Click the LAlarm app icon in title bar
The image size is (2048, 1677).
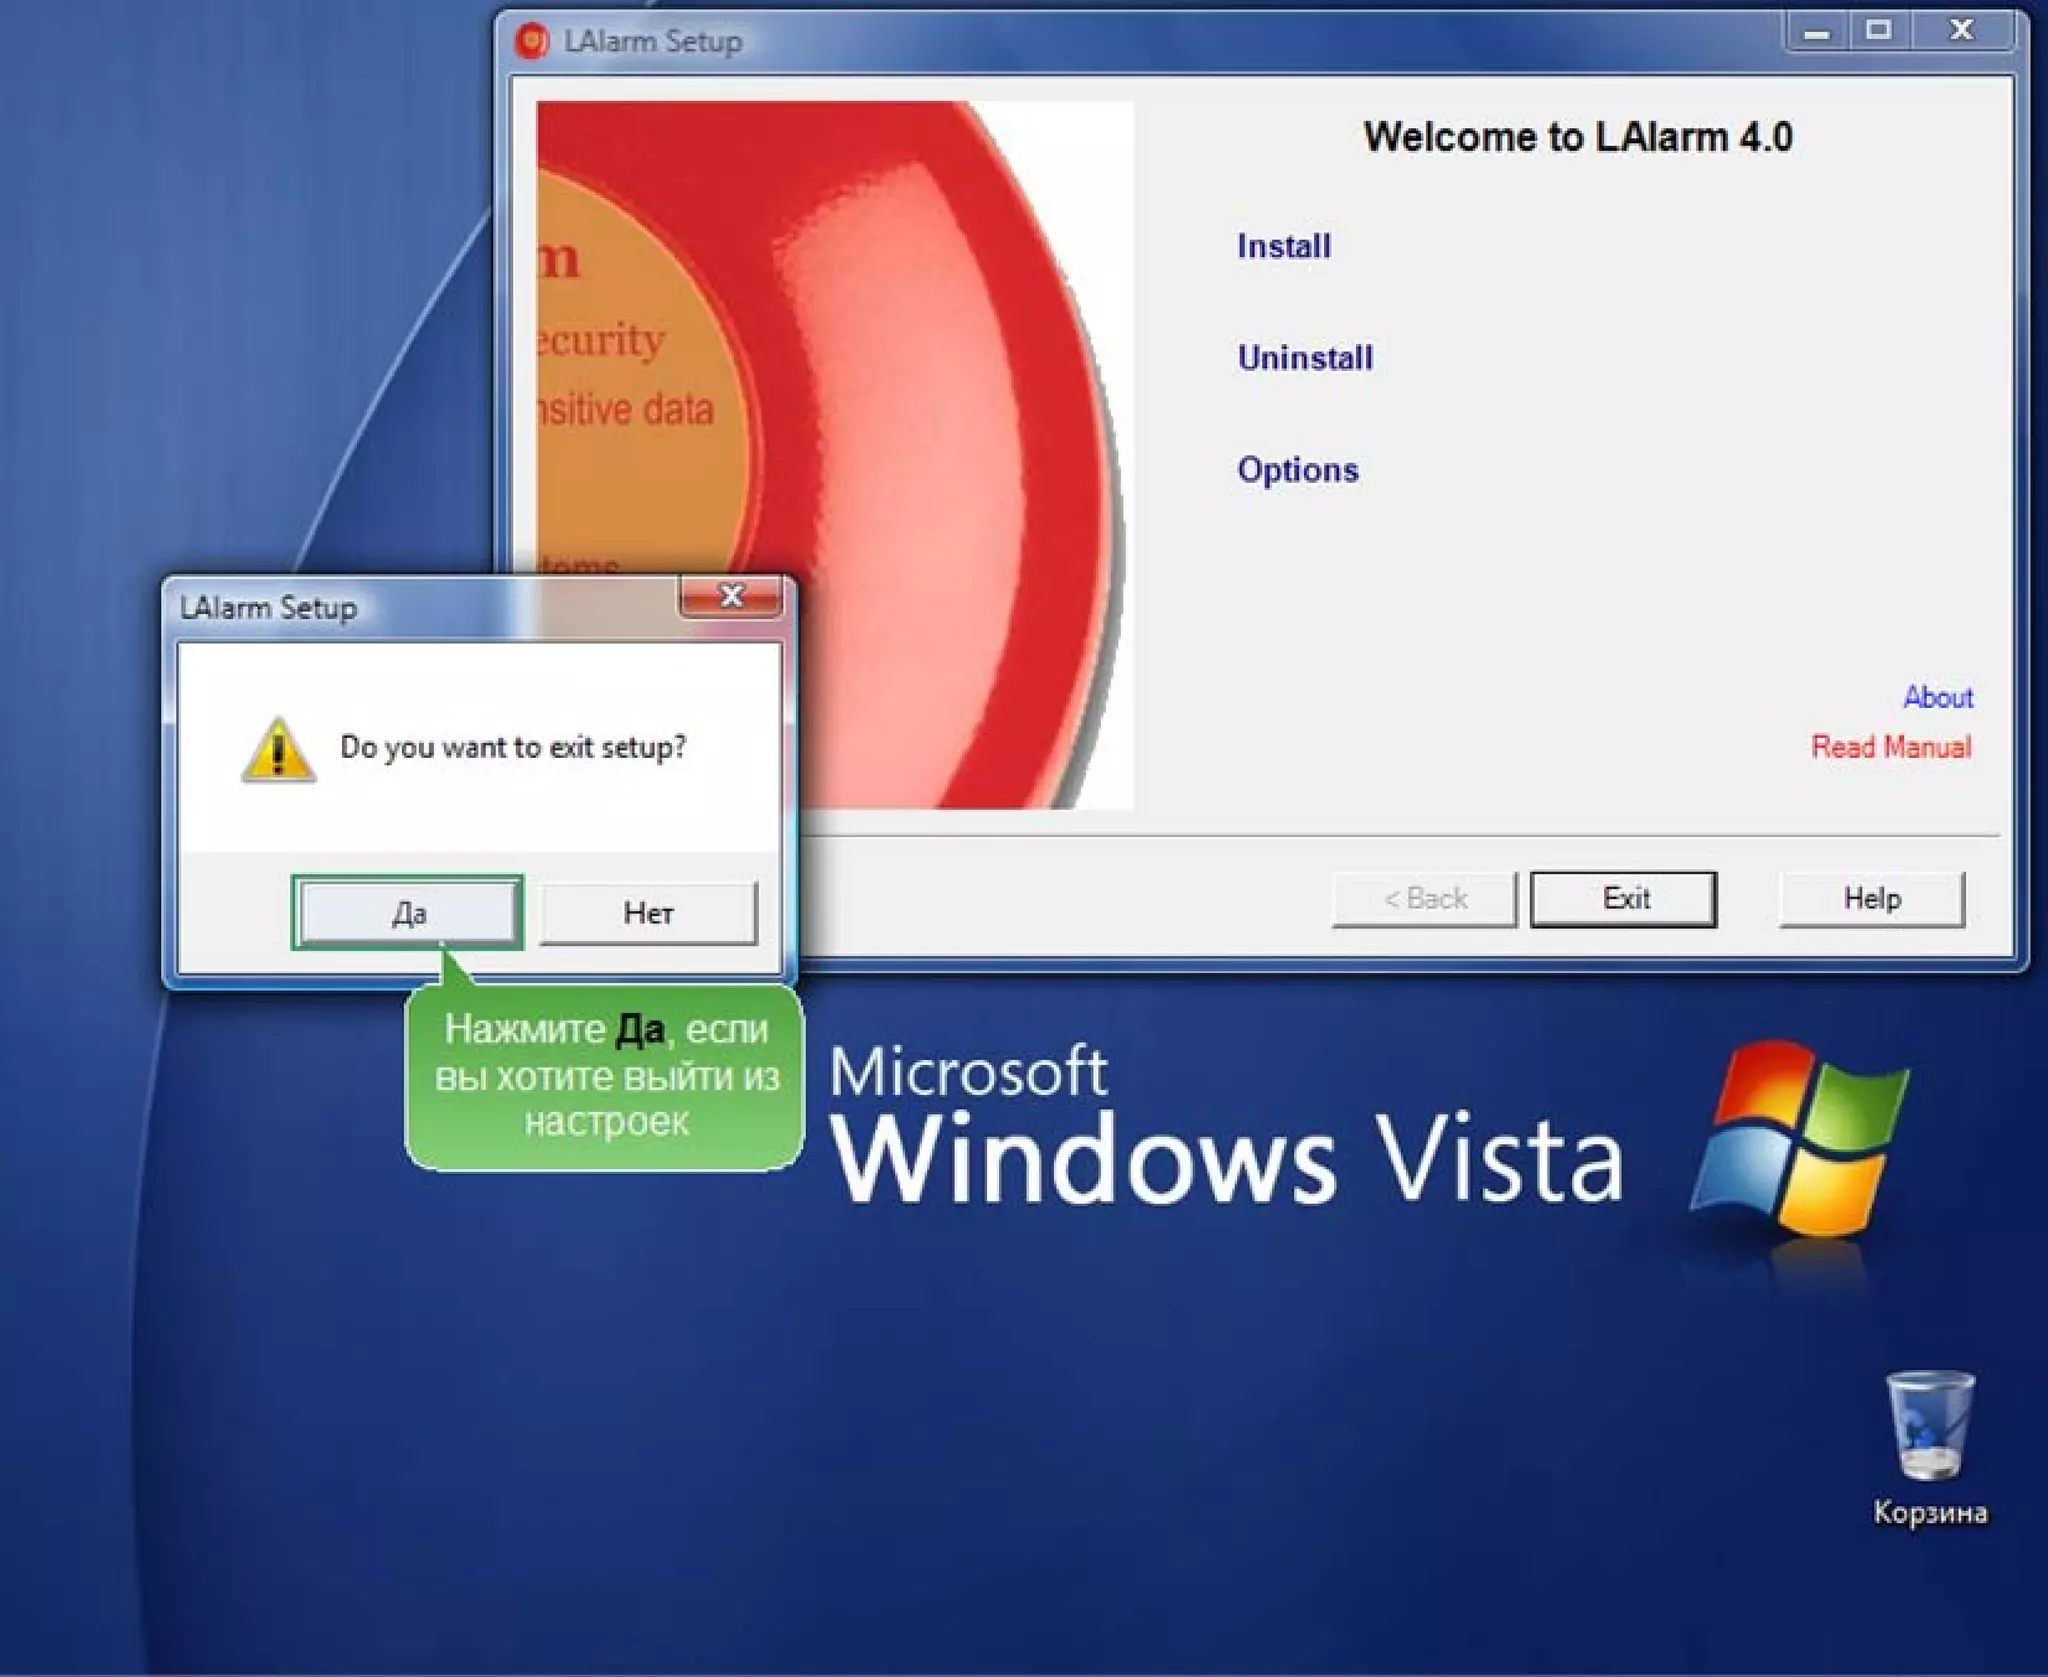(x=532, y=41)
